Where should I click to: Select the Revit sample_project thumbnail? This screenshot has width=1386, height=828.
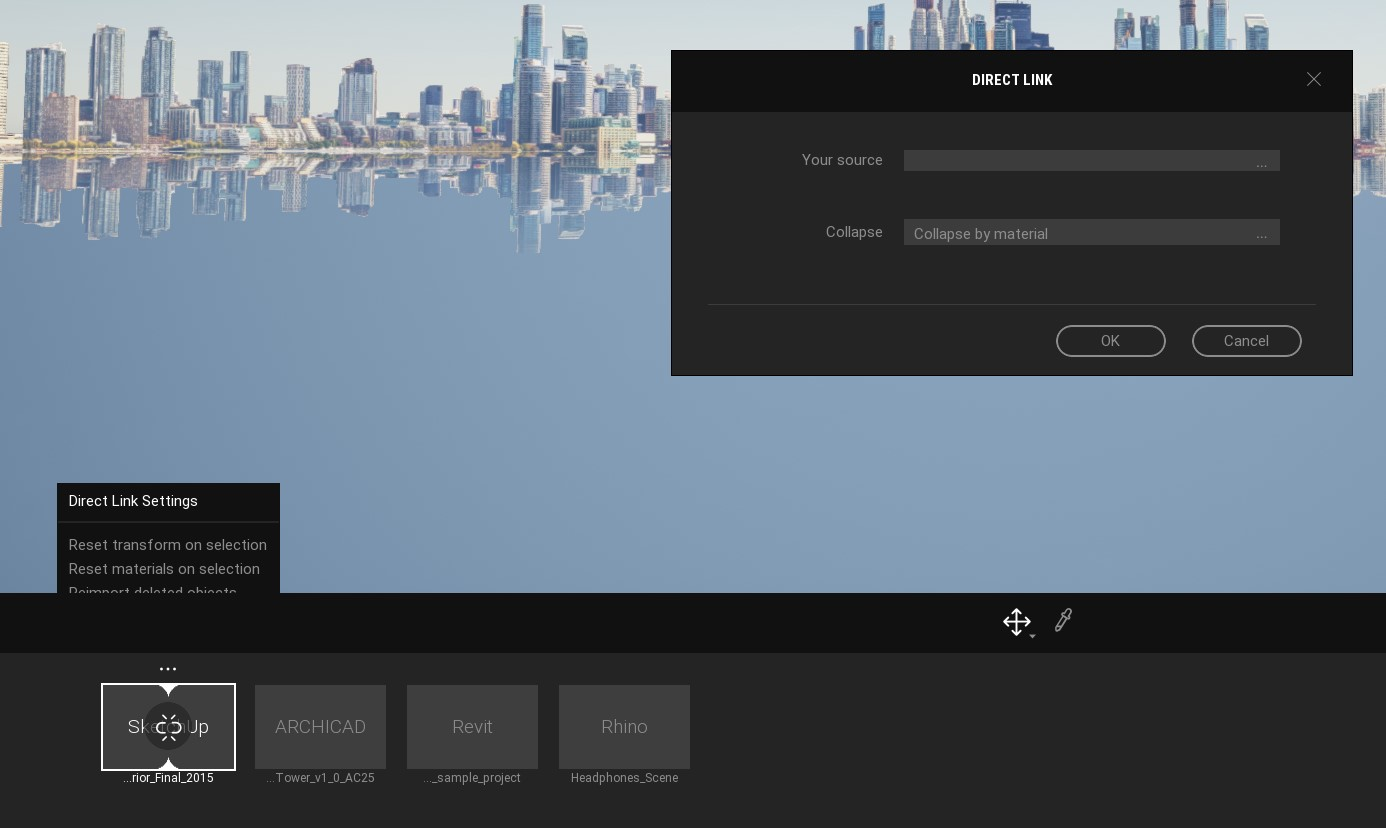click(x=472, y=727)
